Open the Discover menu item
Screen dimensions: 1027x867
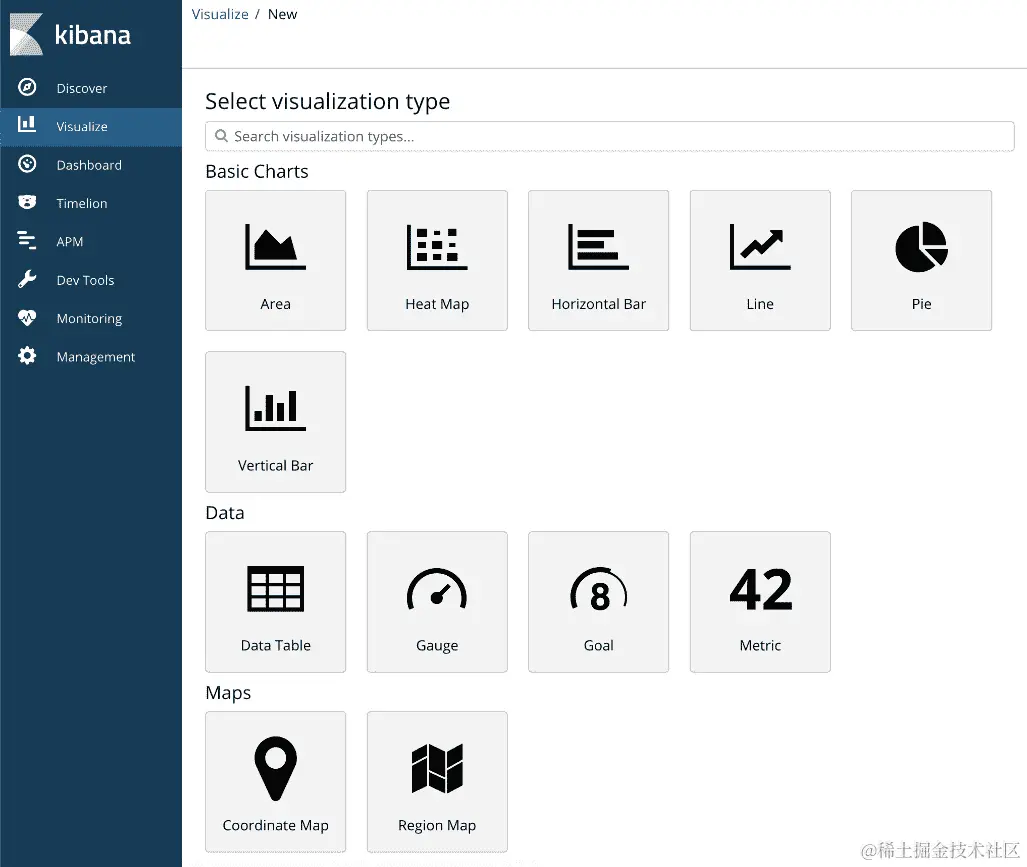pyautogui.click(x=91, y=88)
